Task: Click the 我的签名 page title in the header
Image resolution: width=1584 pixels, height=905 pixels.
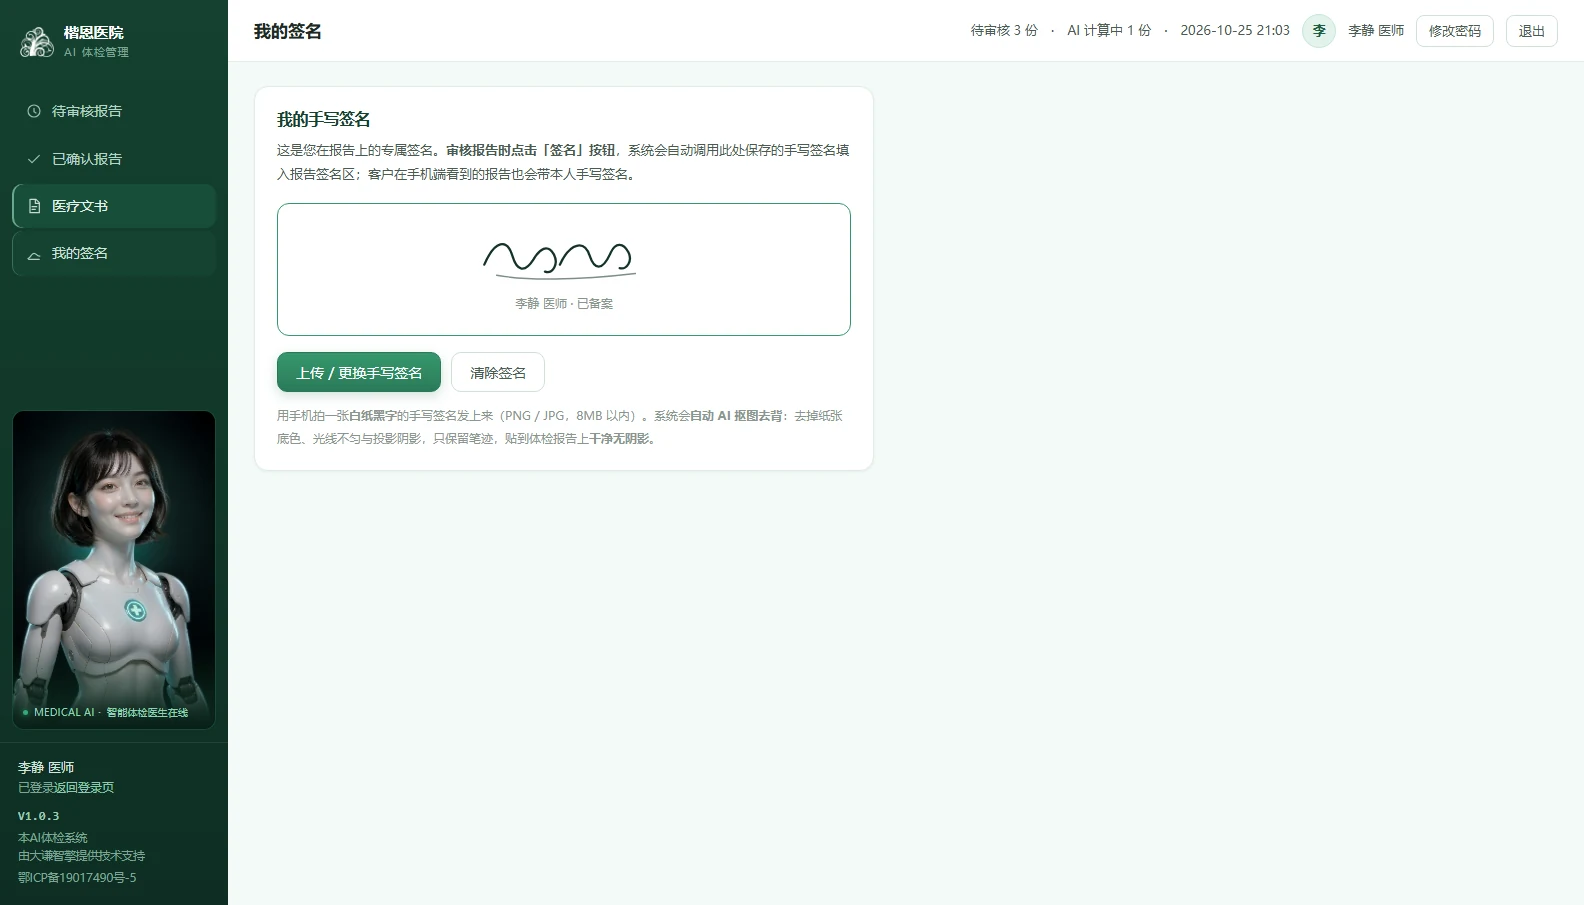Action: (288, 31)
